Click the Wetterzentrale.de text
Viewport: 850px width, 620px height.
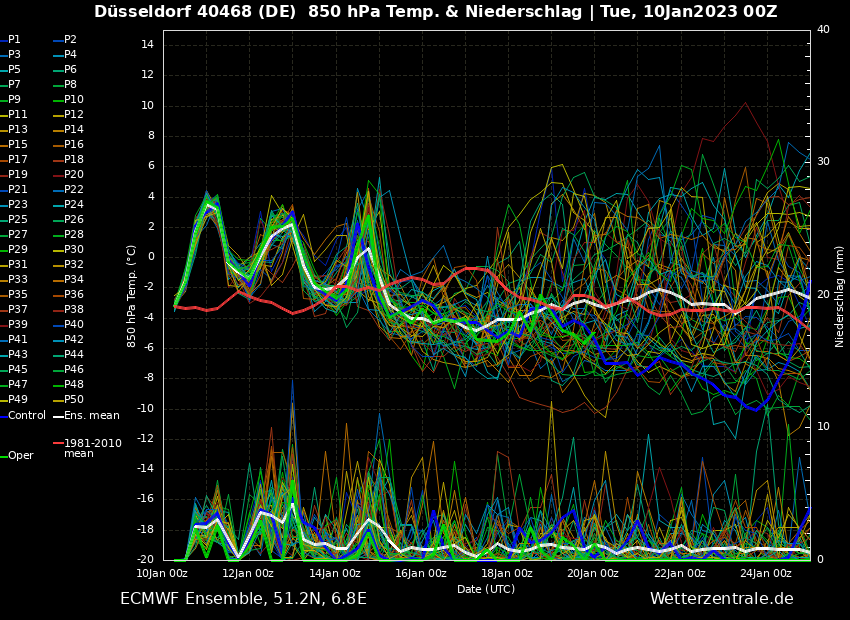click(721, 599)
